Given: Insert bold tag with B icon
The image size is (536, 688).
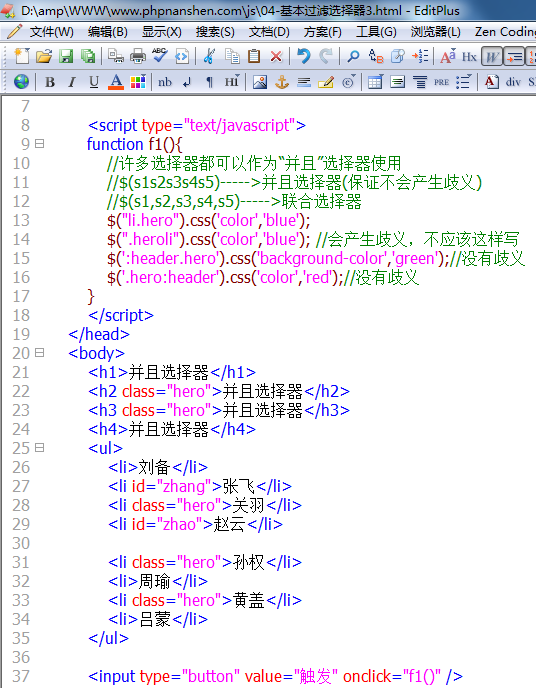Looking at the screenshot, I should (x=50, y=82).
